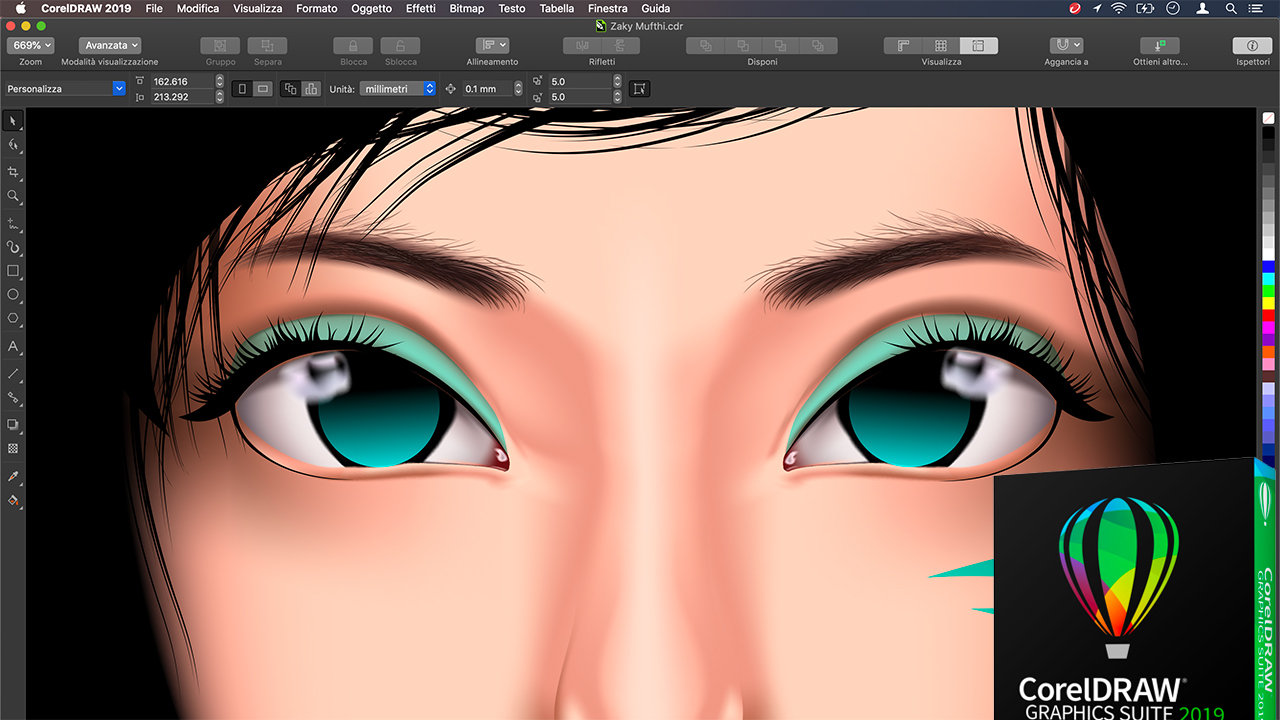Open the Oggetto menu

pos(371,8)
